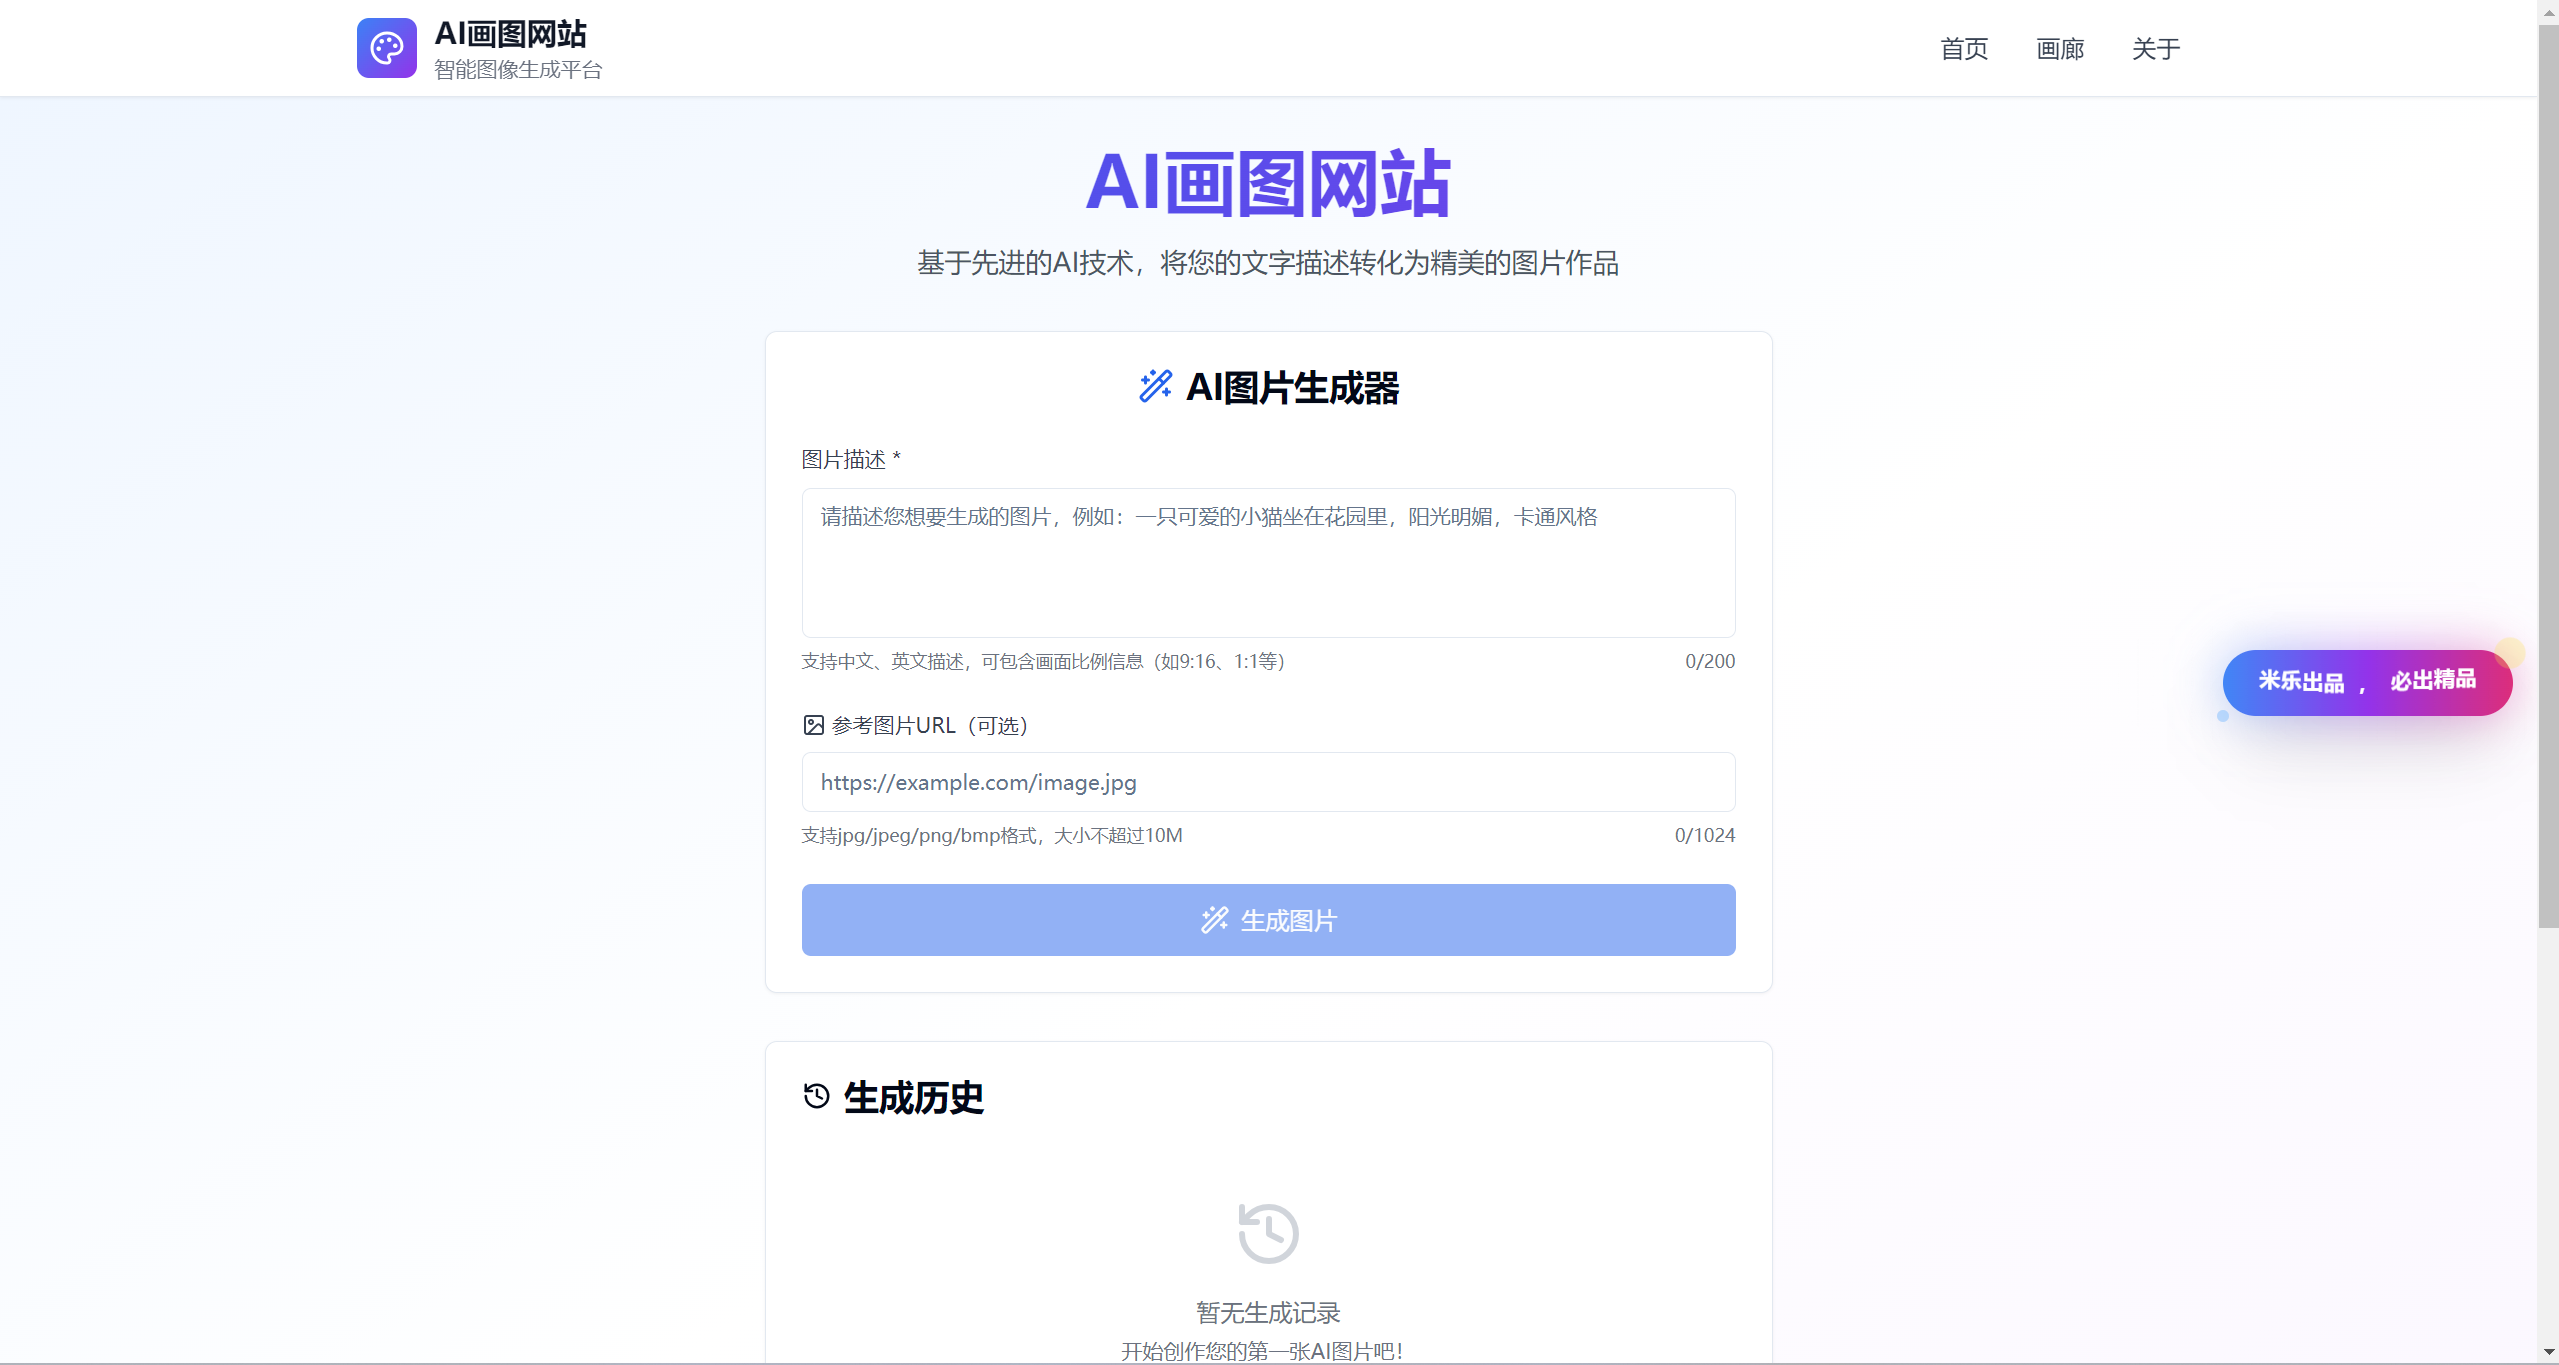
Task: Click the reference image URL input field
Action: coord(1268,782)
